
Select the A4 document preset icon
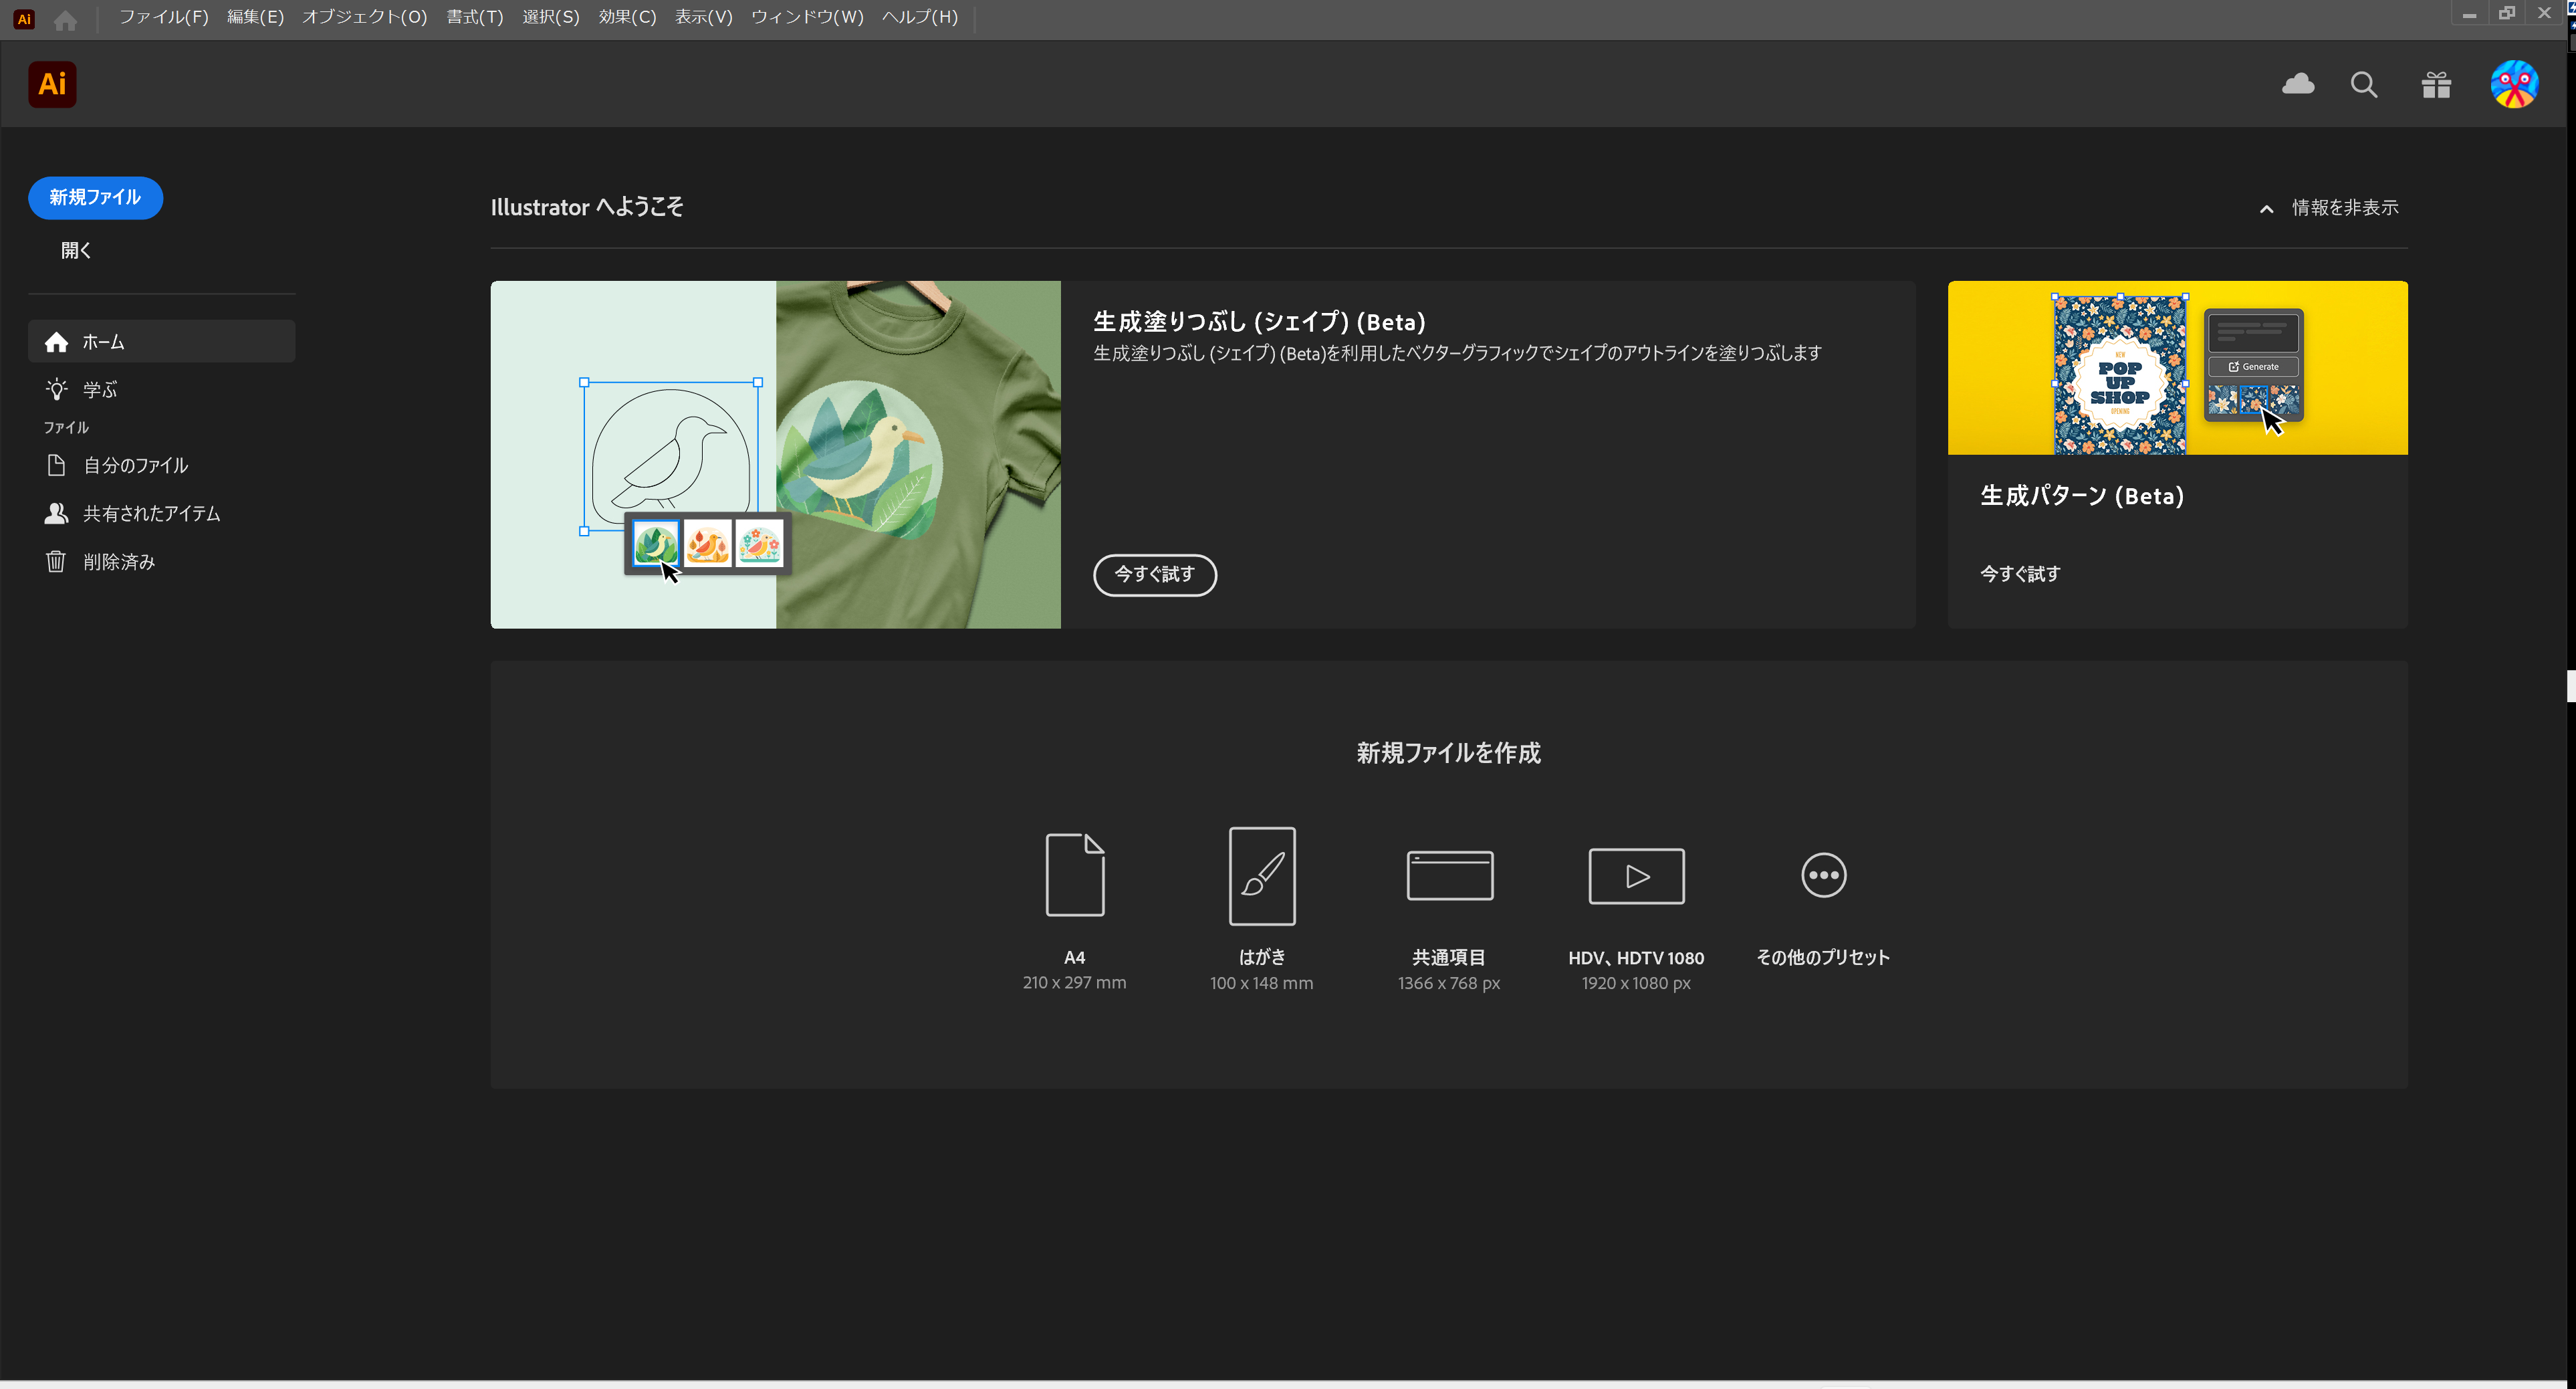[x=1075, y=875]
